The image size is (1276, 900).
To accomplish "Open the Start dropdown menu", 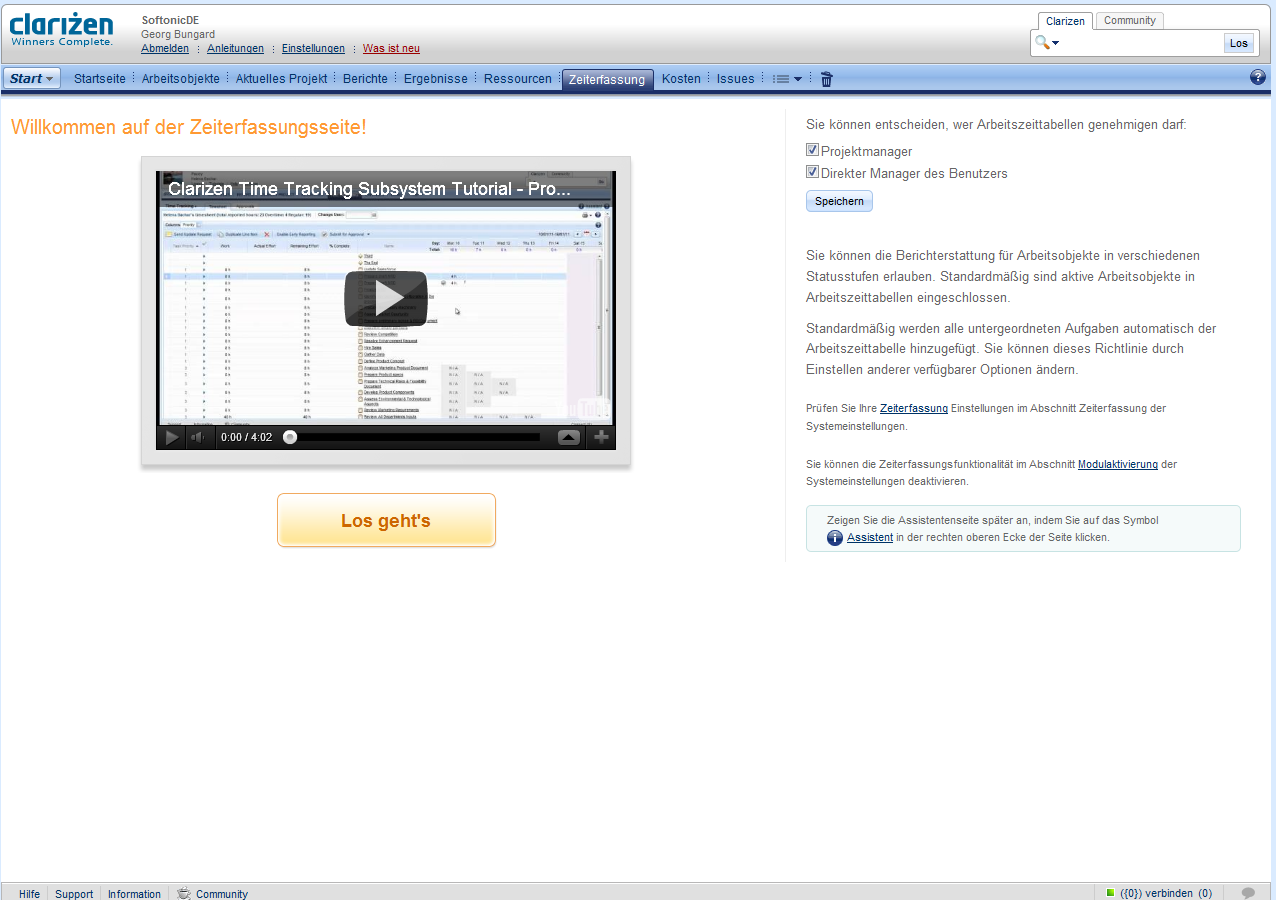I will (x=32, y=78).
